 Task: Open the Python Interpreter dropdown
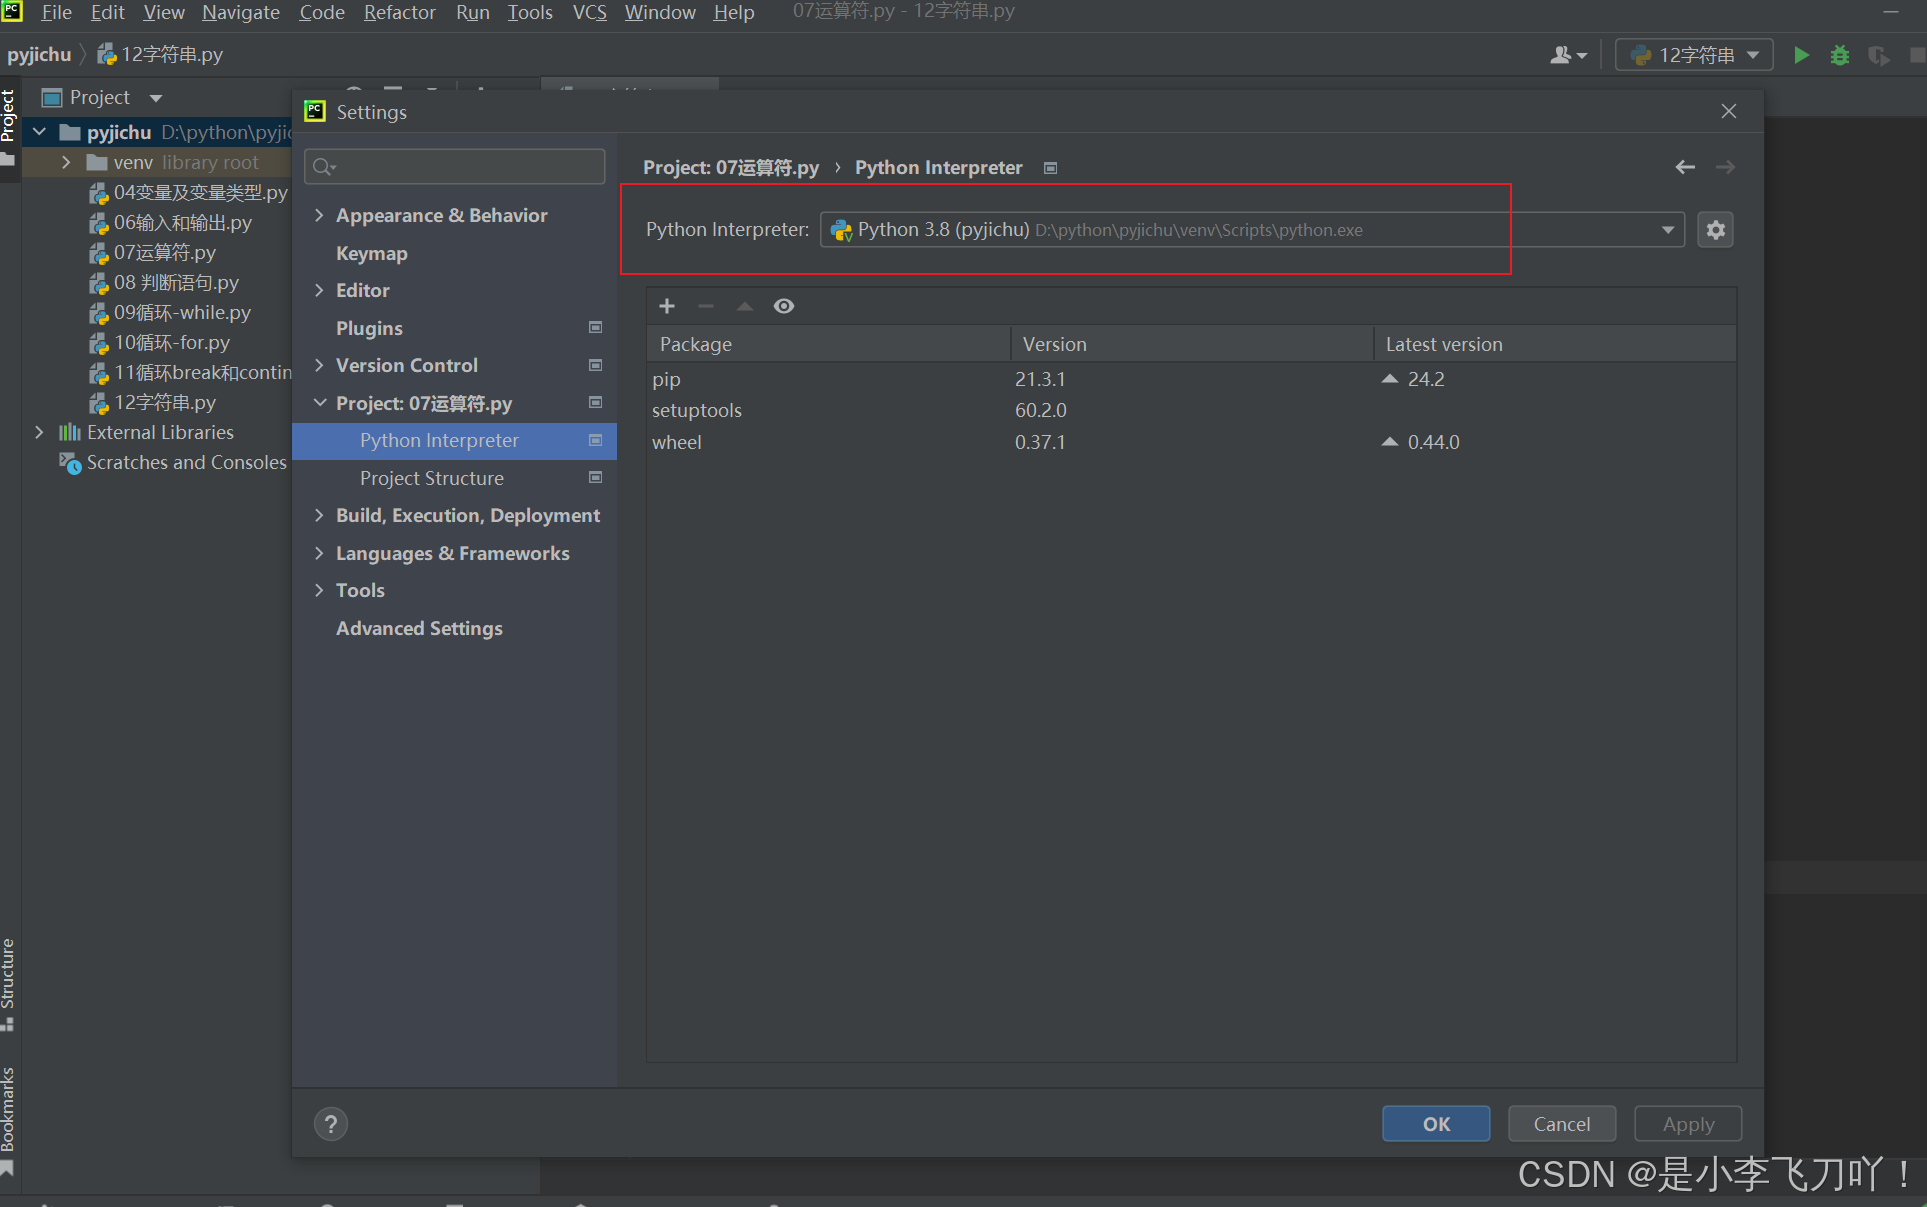tap(1667, 230)
